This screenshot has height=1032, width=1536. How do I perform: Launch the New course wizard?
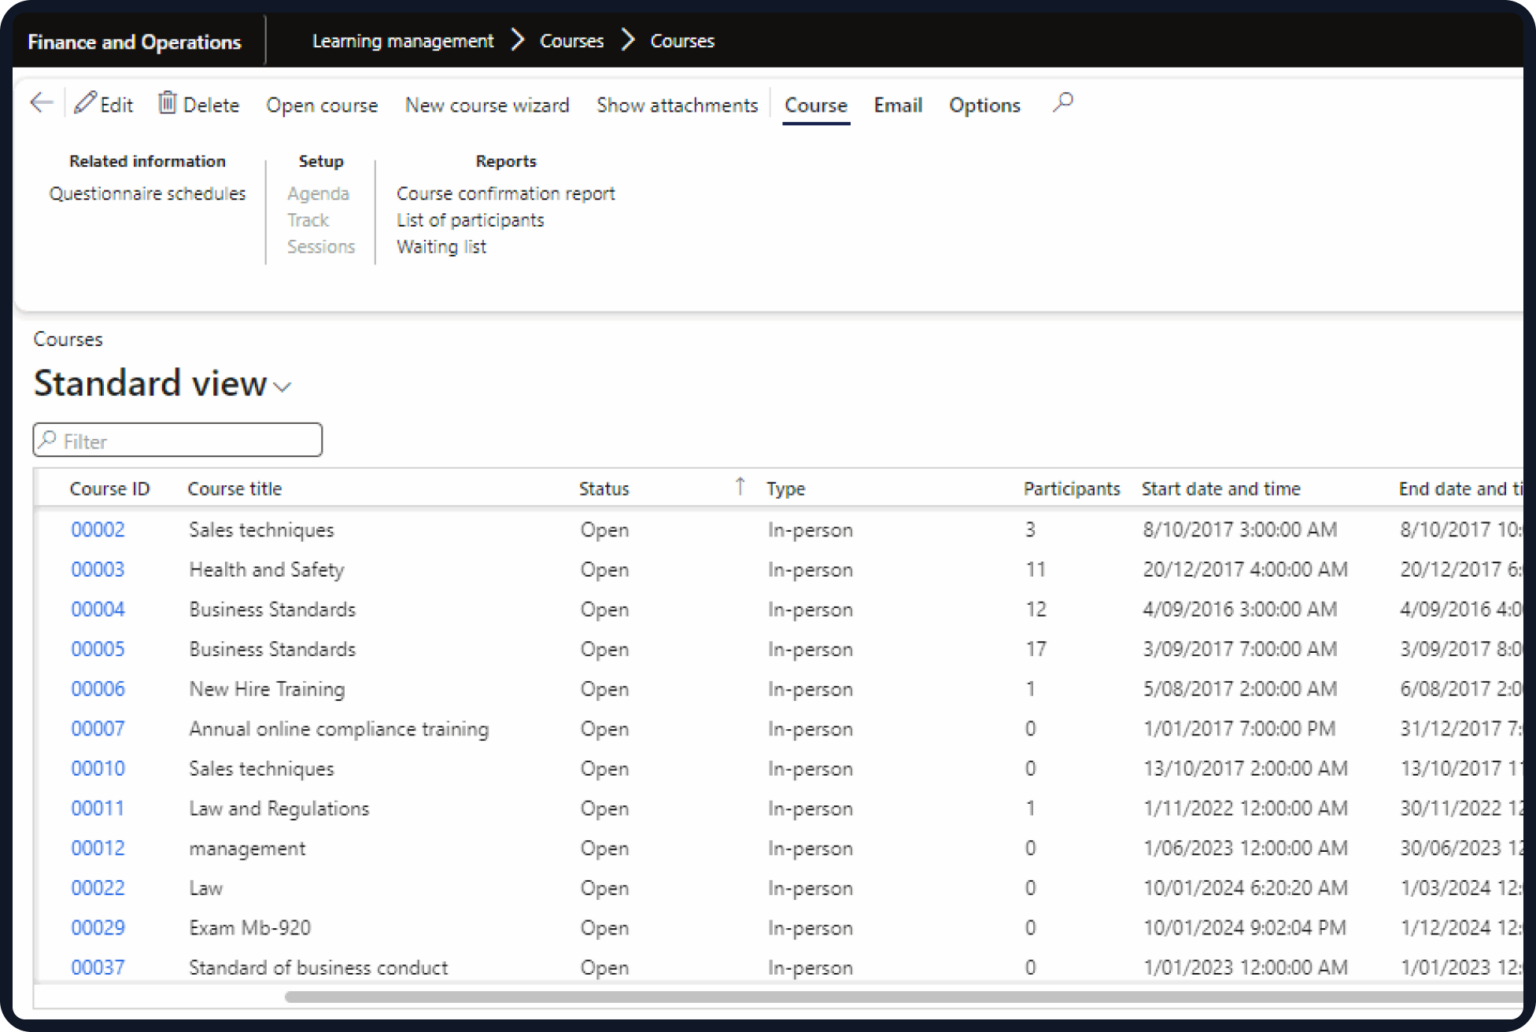click(487, 105)
